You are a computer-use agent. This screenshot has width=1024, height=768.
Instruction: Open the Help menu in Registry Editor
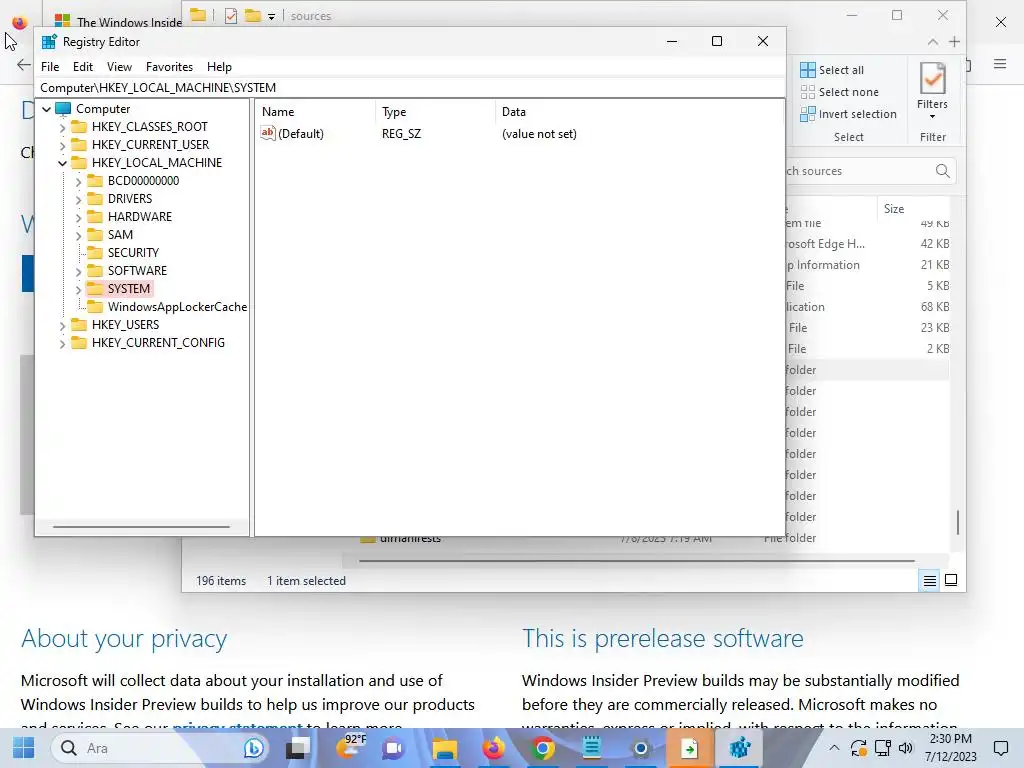219,67
